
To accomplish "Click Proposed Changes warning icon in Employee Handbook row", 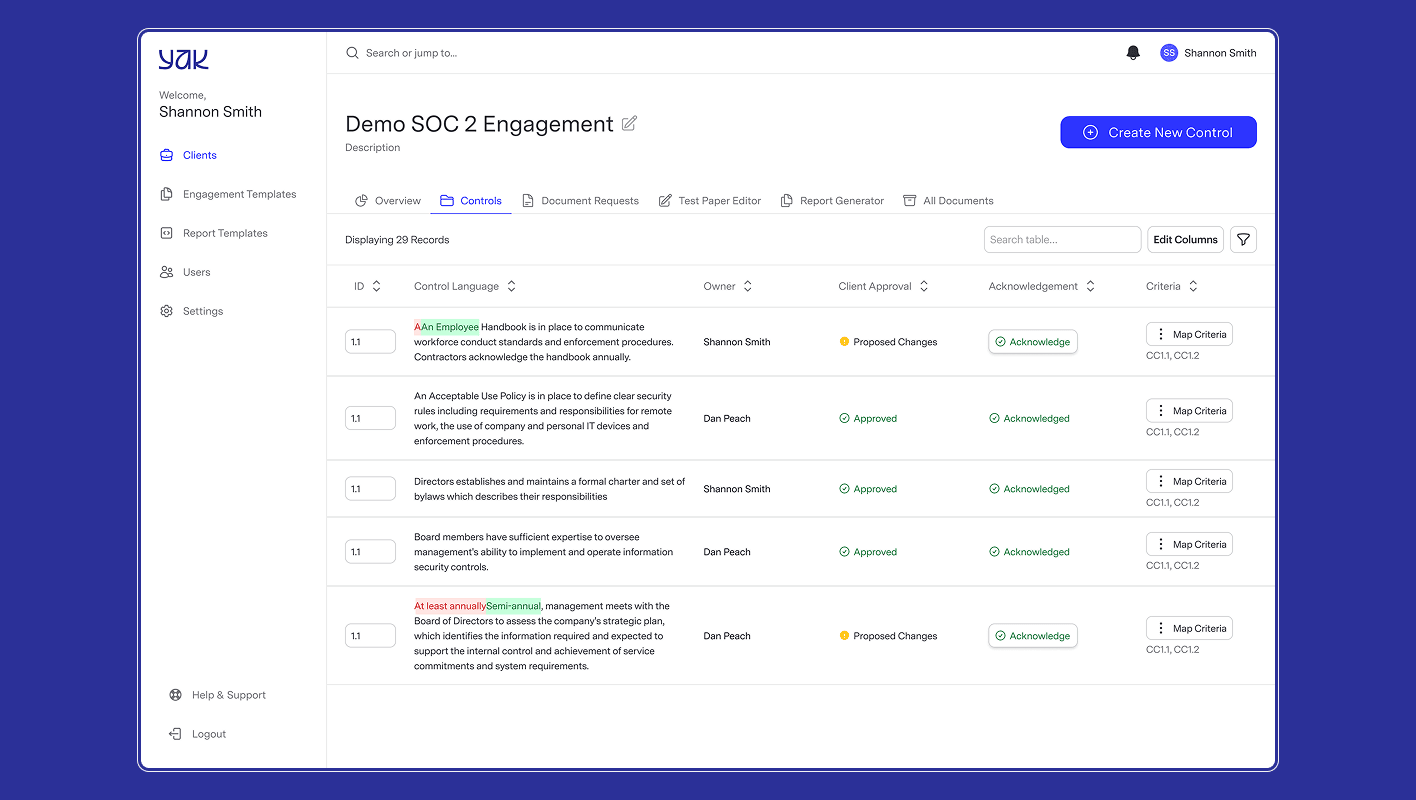I will click(844, 342).
